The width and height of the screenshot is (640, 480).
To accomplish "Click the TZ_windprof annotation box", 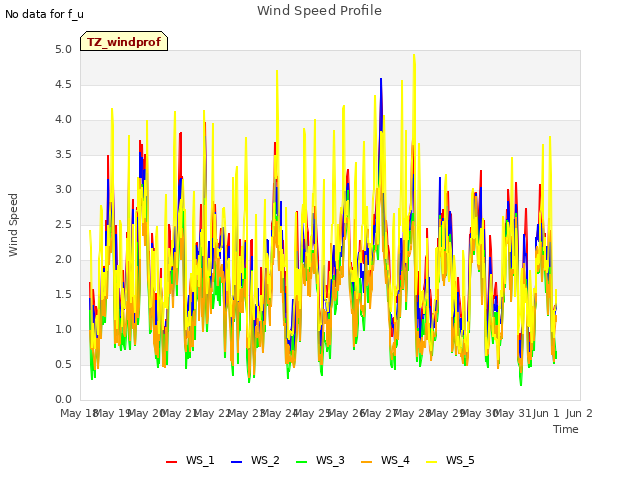I will point(124,41).
